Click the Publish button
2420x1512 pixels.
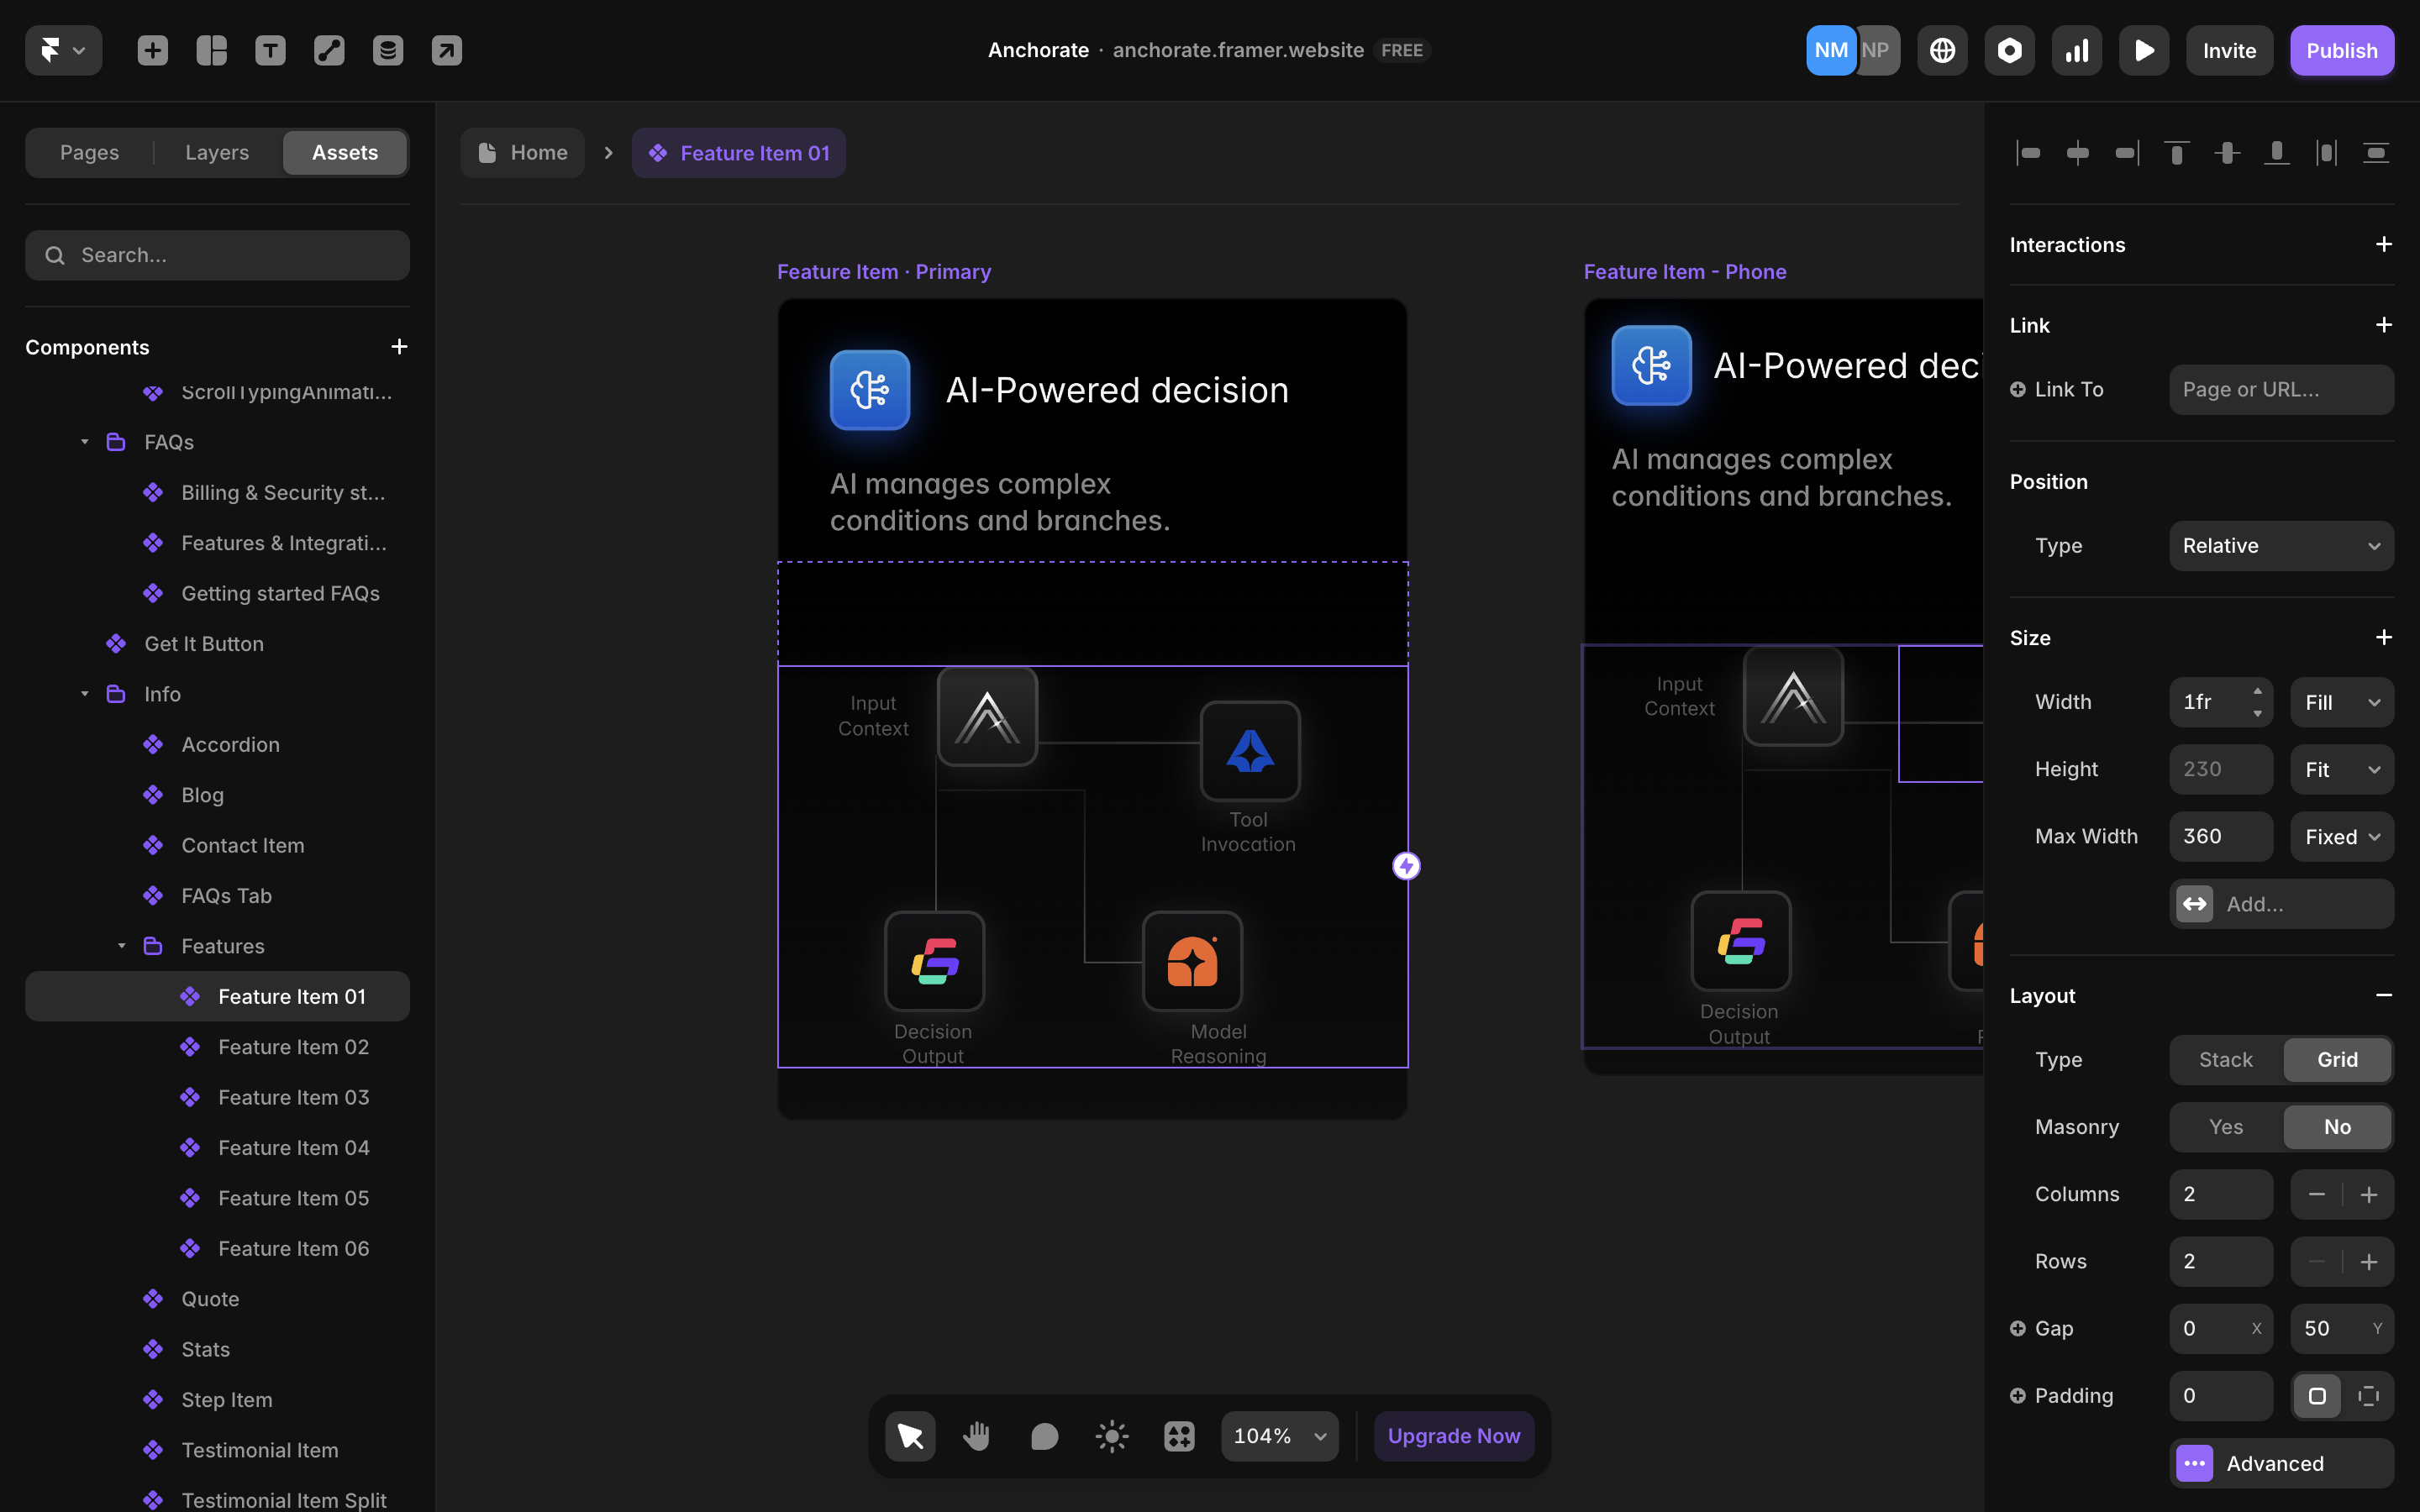coord(2341,50)
